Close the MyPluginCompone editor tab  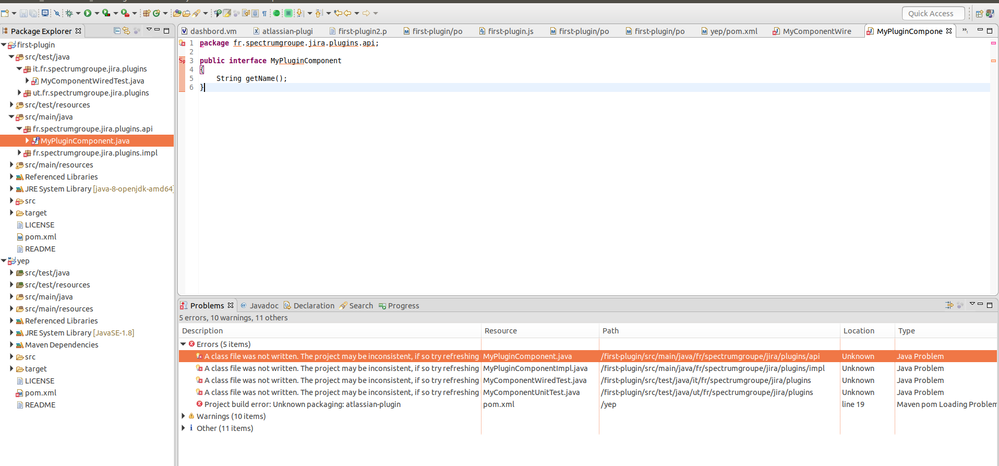pyautogui.click(x=949, y=31)
